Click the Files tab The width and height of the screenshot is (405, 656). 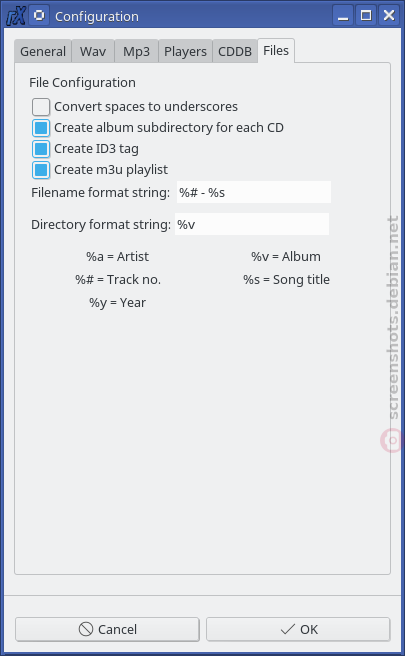click(276, 51)
